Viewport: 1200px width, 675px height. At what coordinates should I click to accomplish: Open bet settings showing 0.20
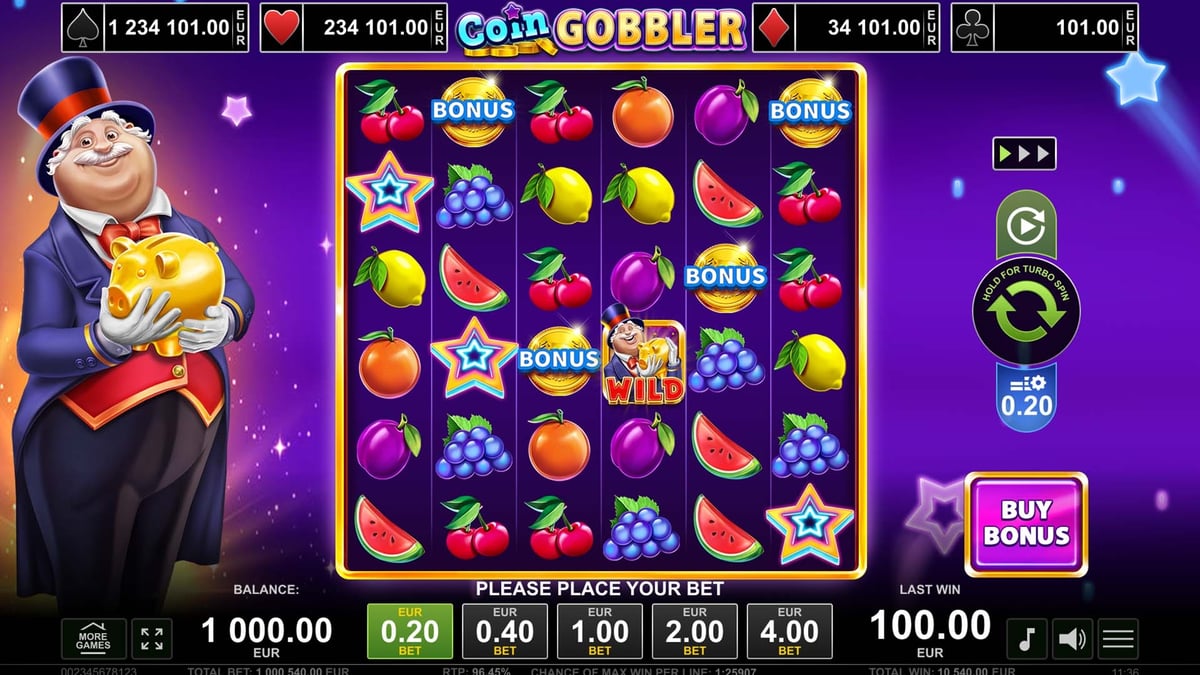[x=1026, y=398]
